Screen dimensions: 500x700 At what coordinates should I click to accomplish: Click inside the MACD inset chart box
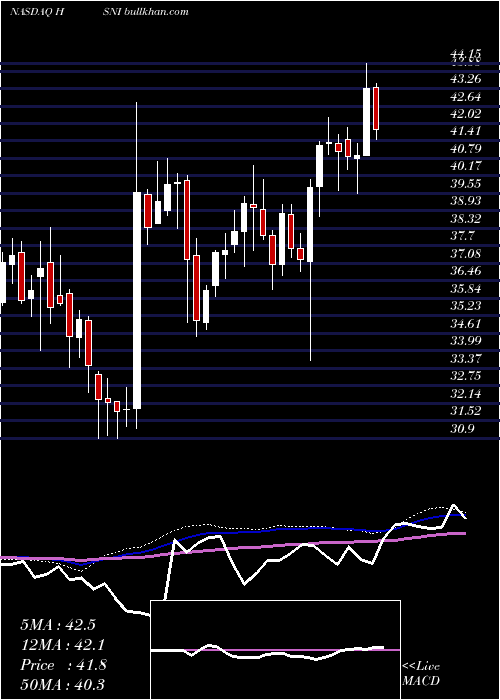[x=275, y=650]
